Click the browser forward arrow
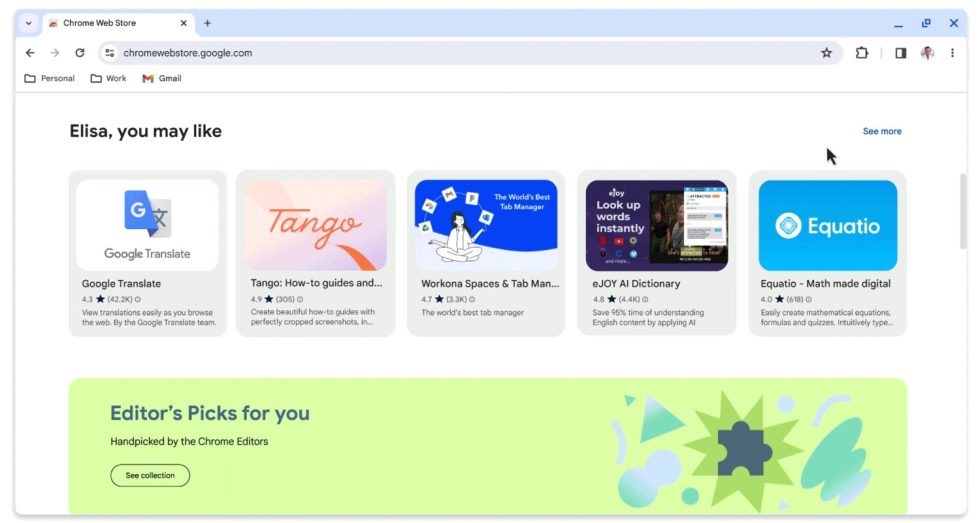The width and height of the screenshot is (980, 523). (55, 53)
